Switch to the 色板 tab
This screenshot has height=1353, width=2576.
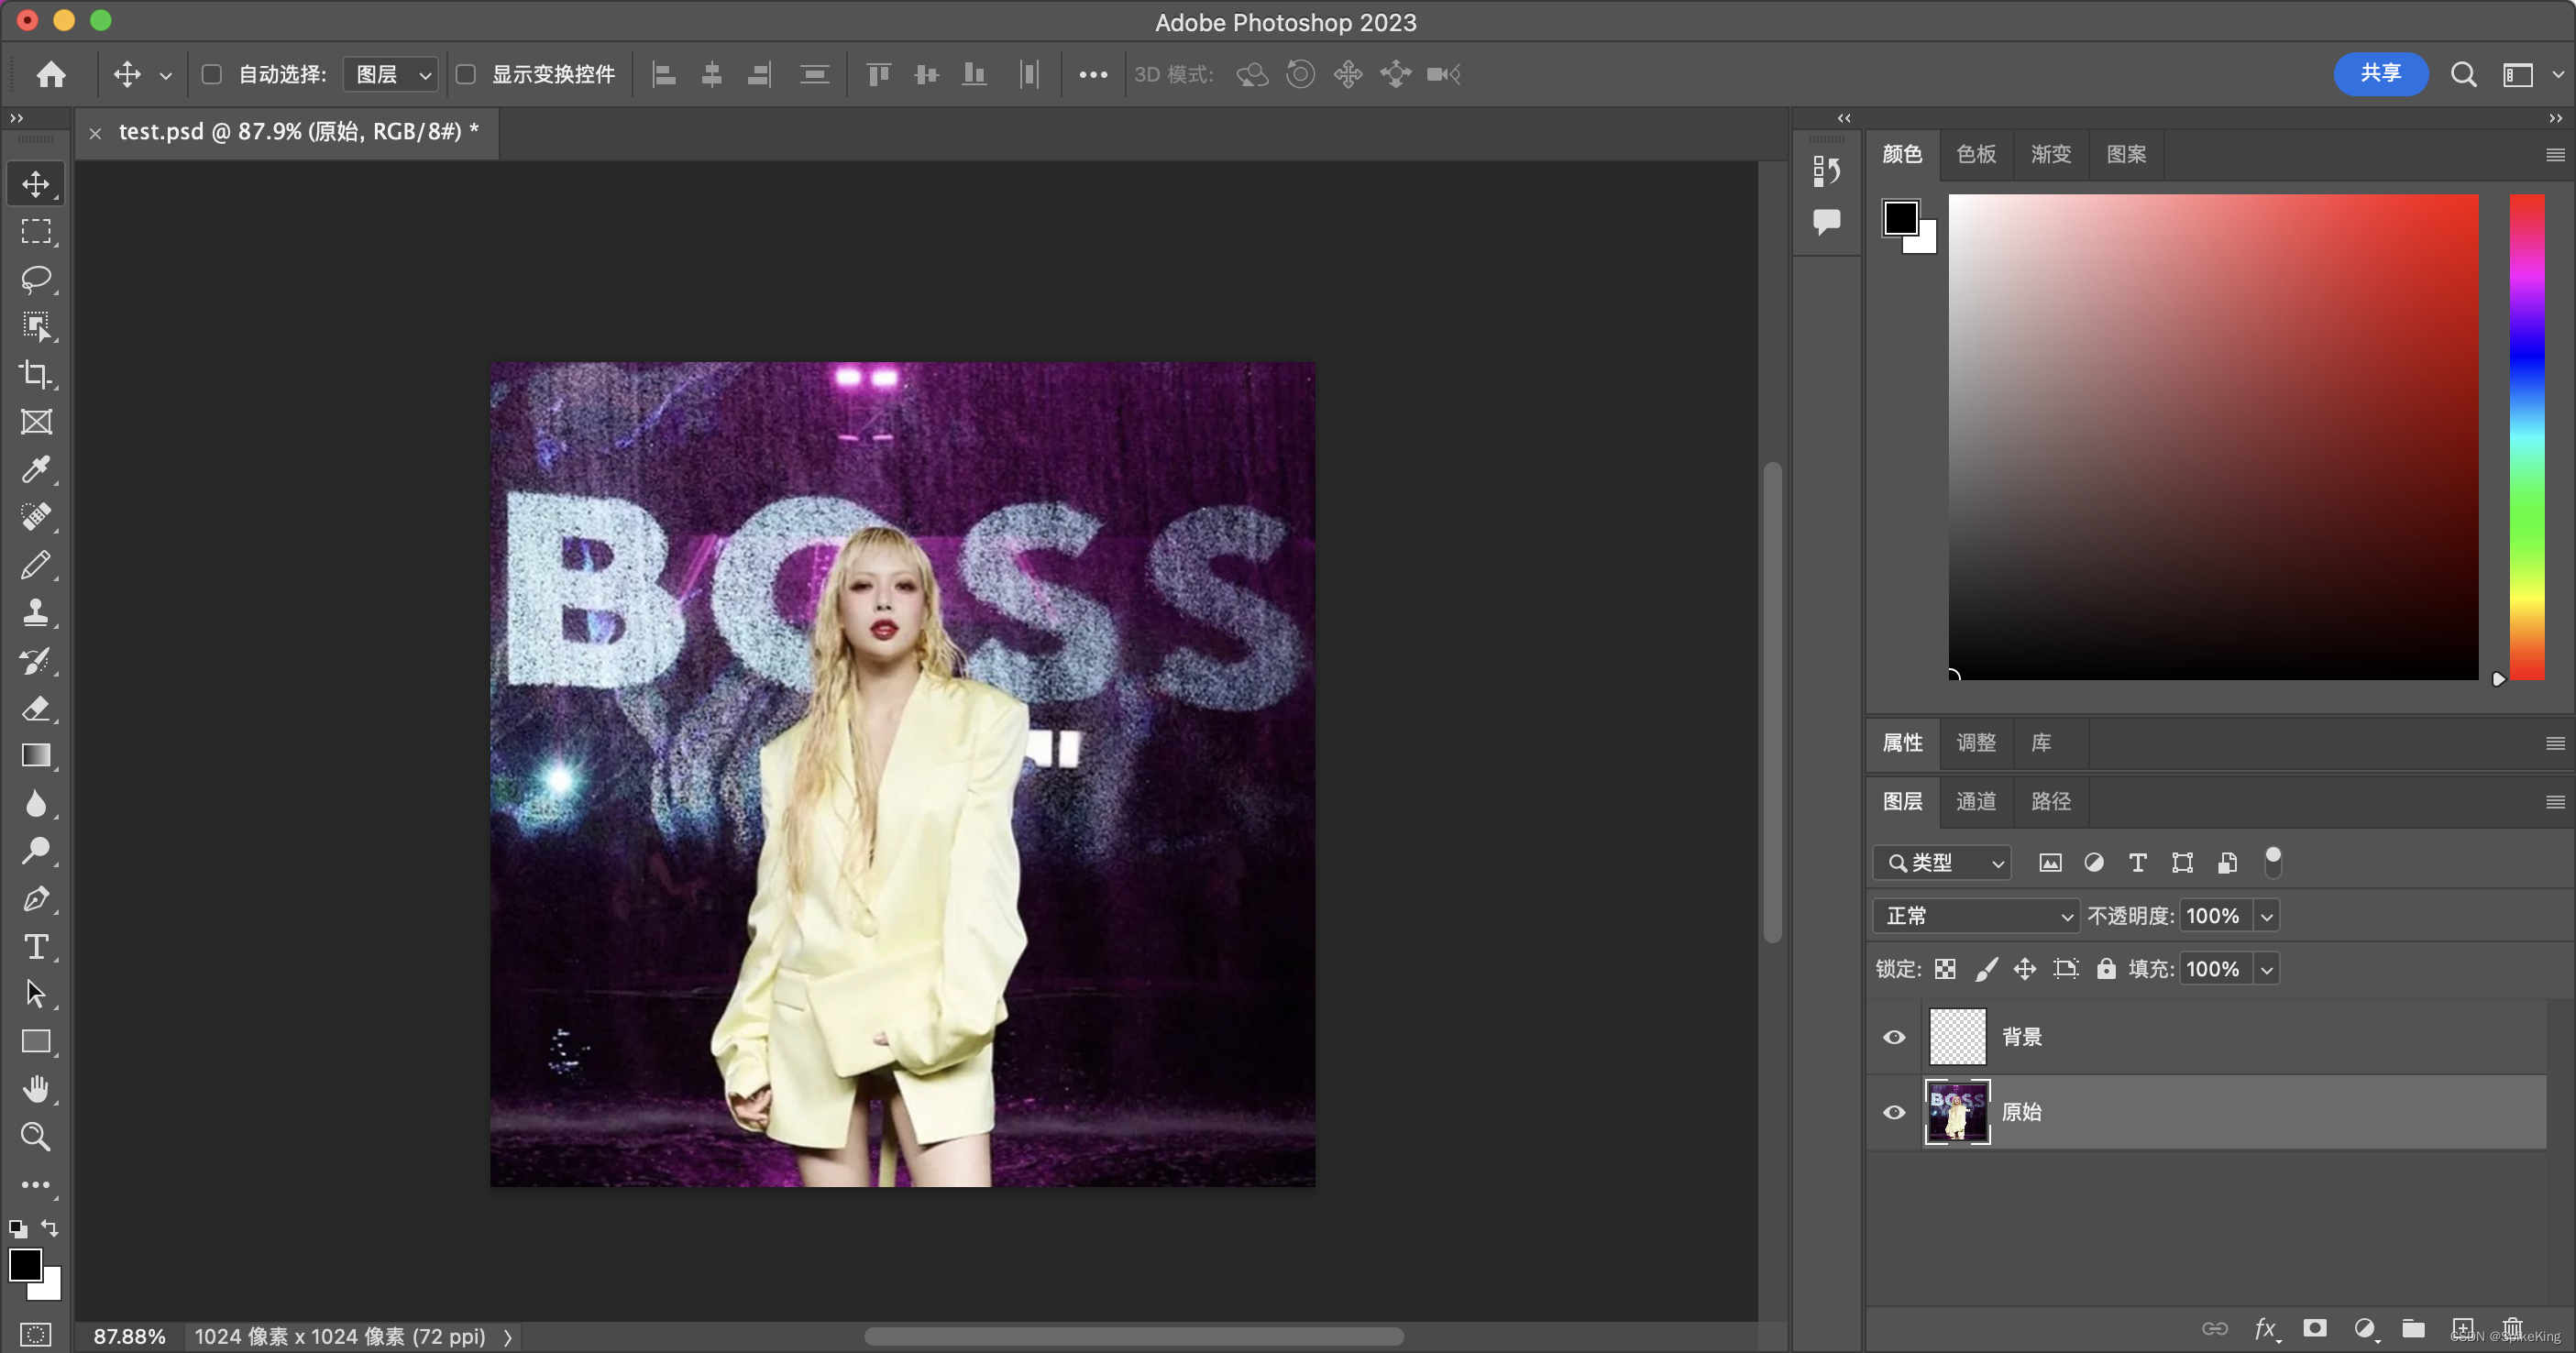coord(1975,154)
